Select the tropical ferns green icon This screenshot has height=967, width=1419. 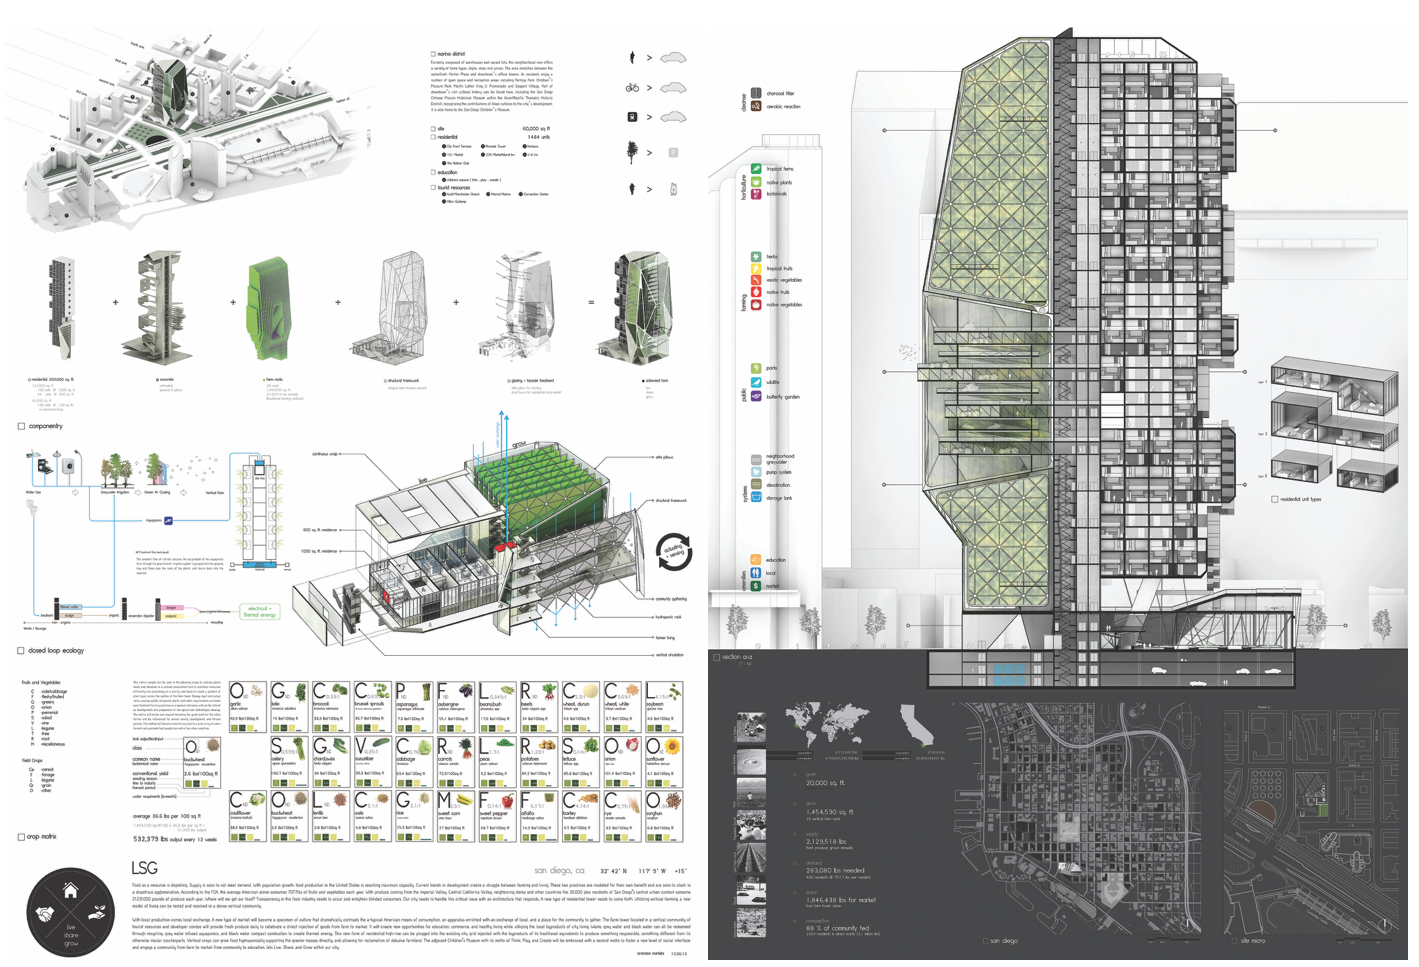click(x=756, y=169)
